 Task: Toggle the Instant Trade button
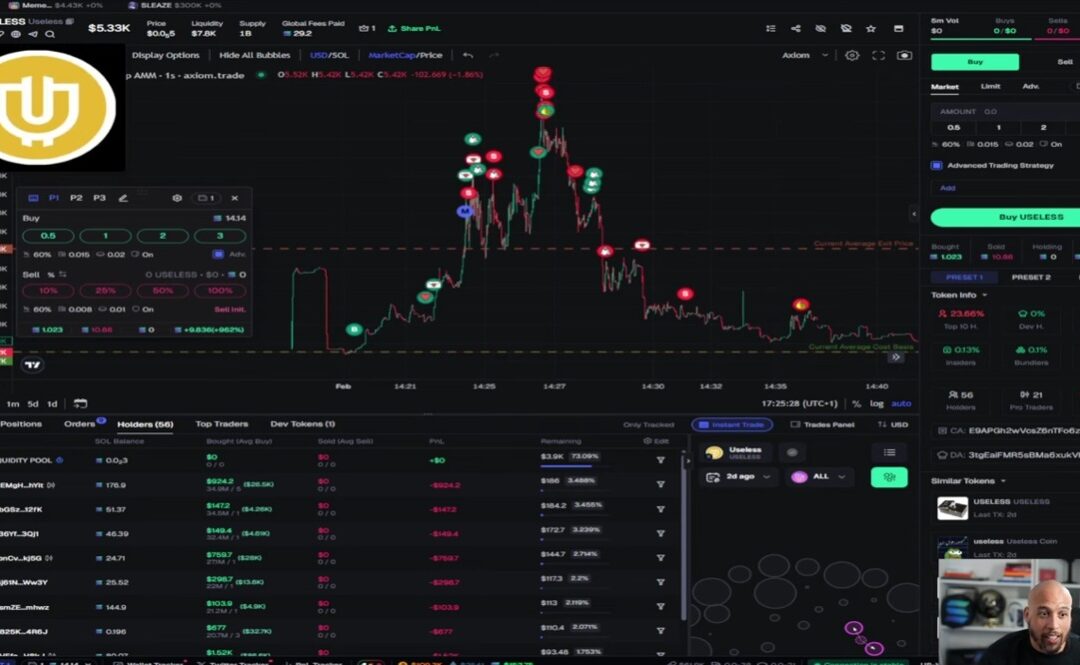pos(731,424)
